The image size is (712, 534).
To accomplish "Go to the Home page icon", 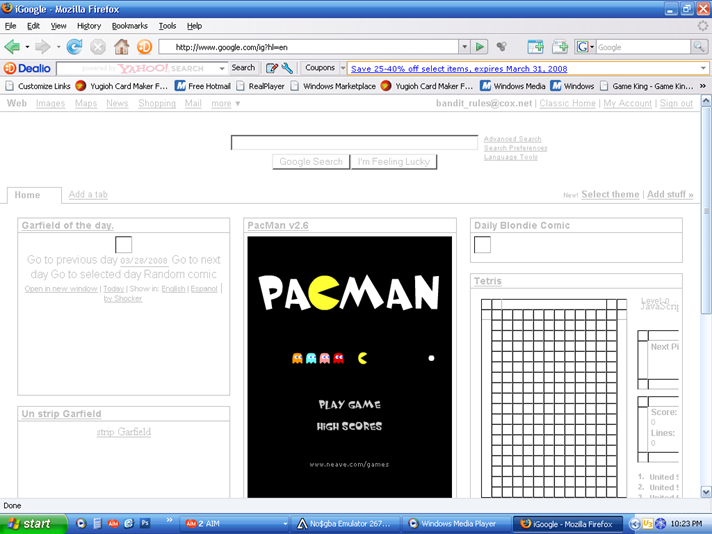I will (122, 47).
